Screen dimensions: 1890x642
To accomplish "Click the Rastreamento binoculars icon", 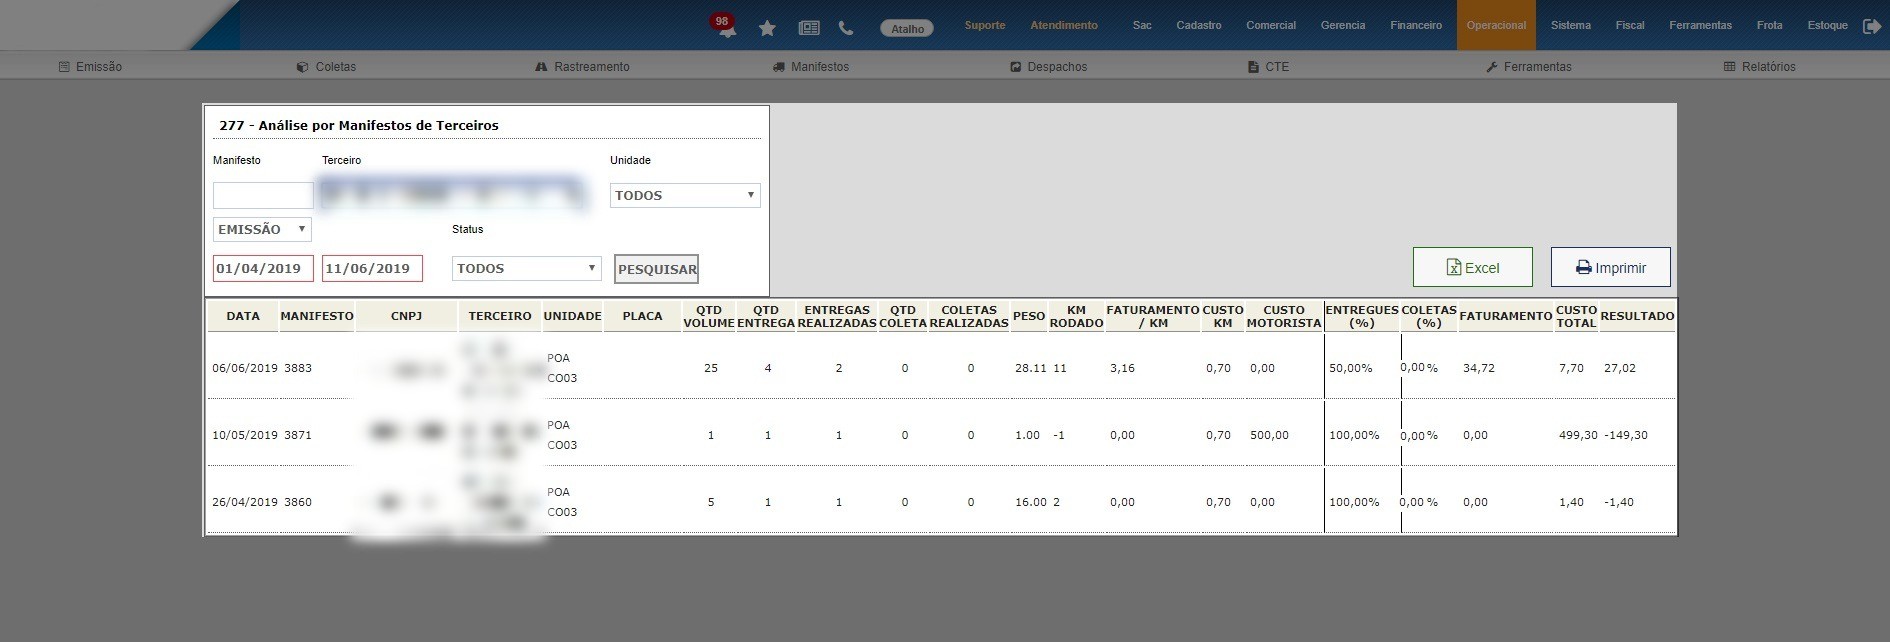I will [542, 67].
